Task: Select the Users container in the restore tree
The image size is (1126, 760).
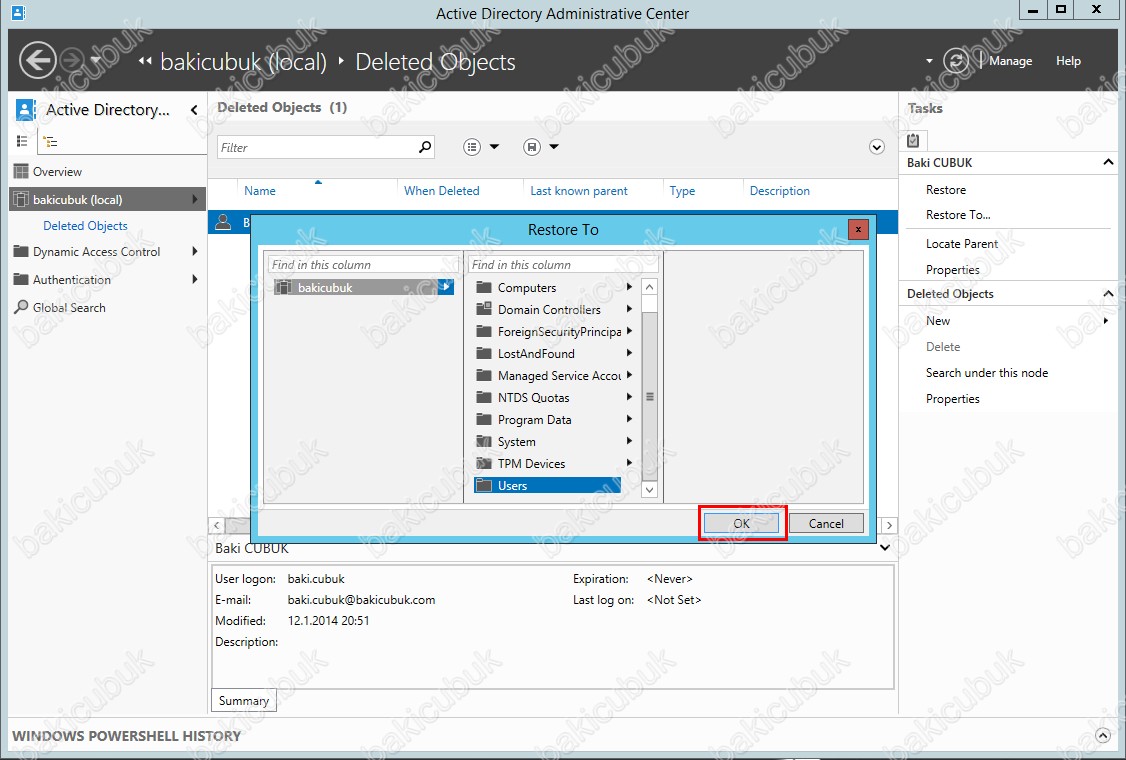Action: coord(511,485)
